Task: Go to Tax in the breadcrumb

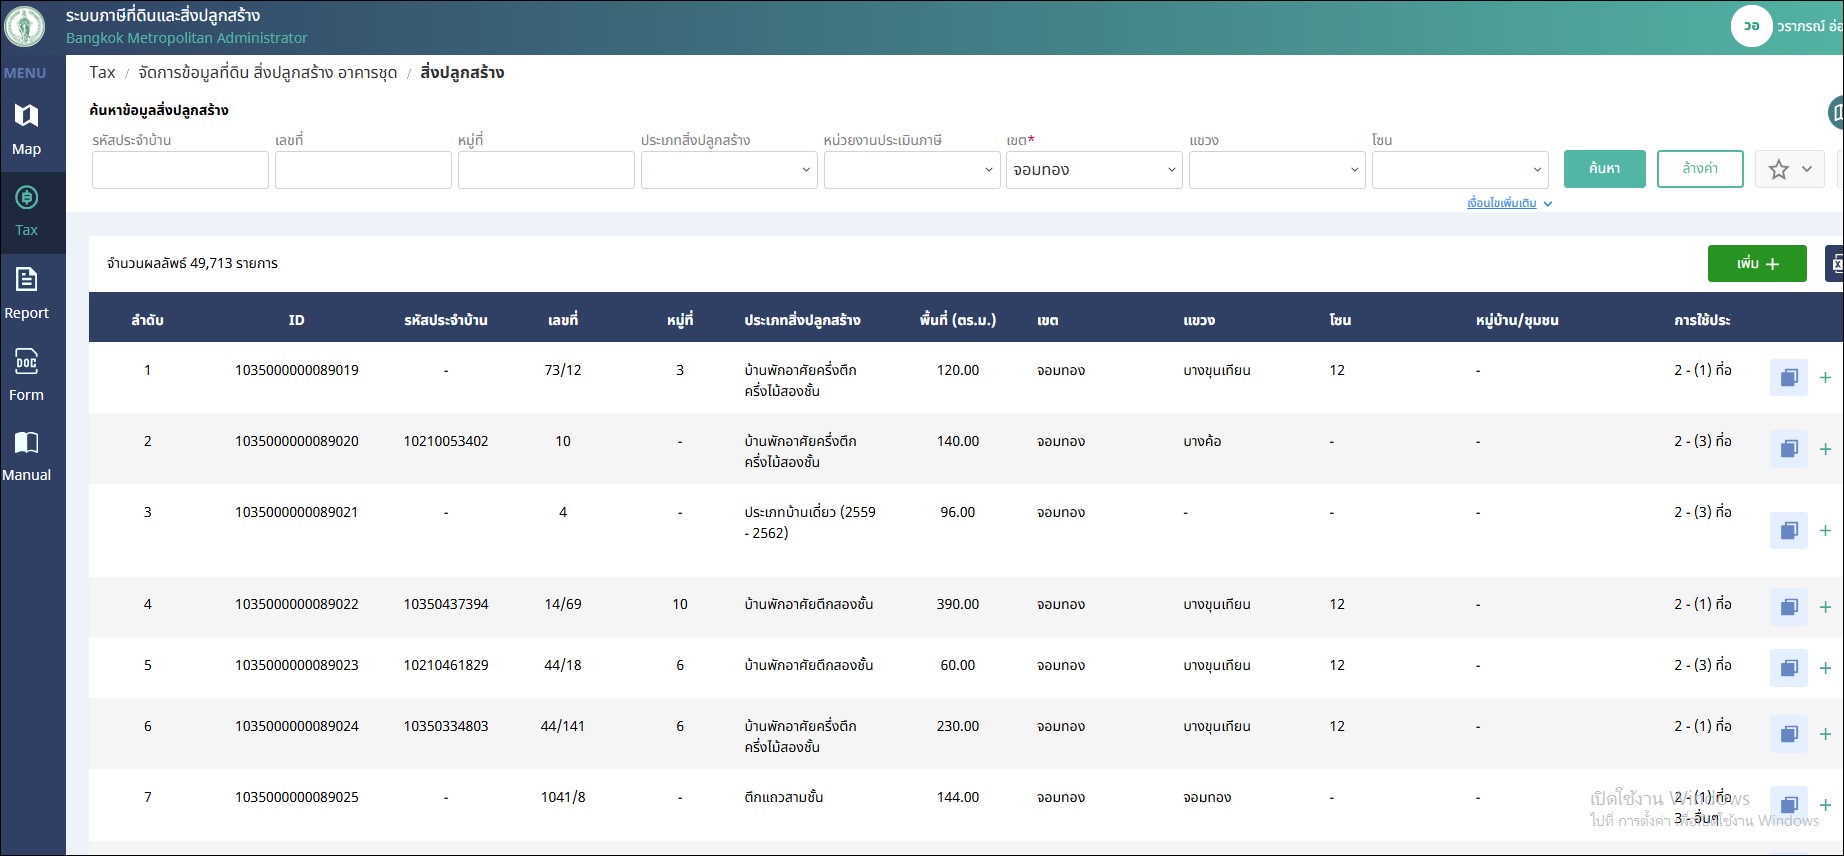Action: tap(102, 73)
